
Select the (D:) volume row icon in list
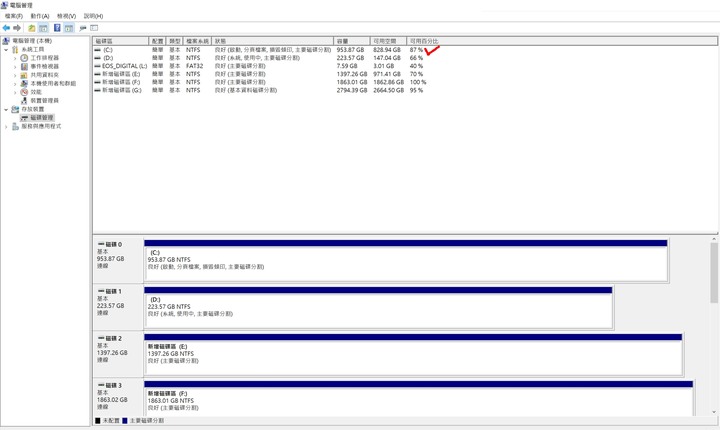click(x=97, y=58)
